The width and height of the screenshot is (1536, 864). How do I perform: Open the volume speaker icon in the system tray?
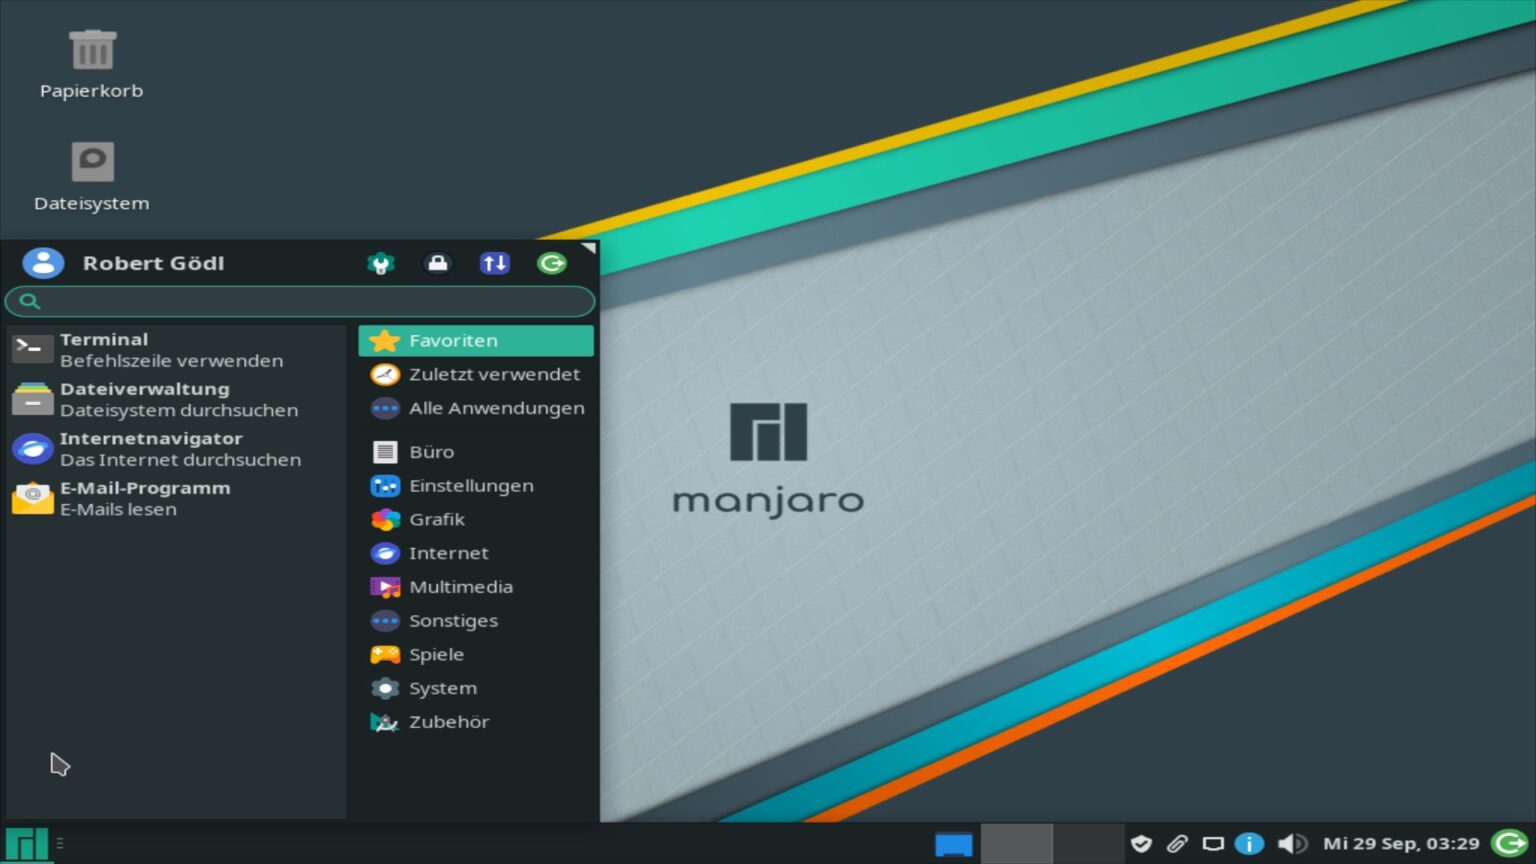point(1294,843)
